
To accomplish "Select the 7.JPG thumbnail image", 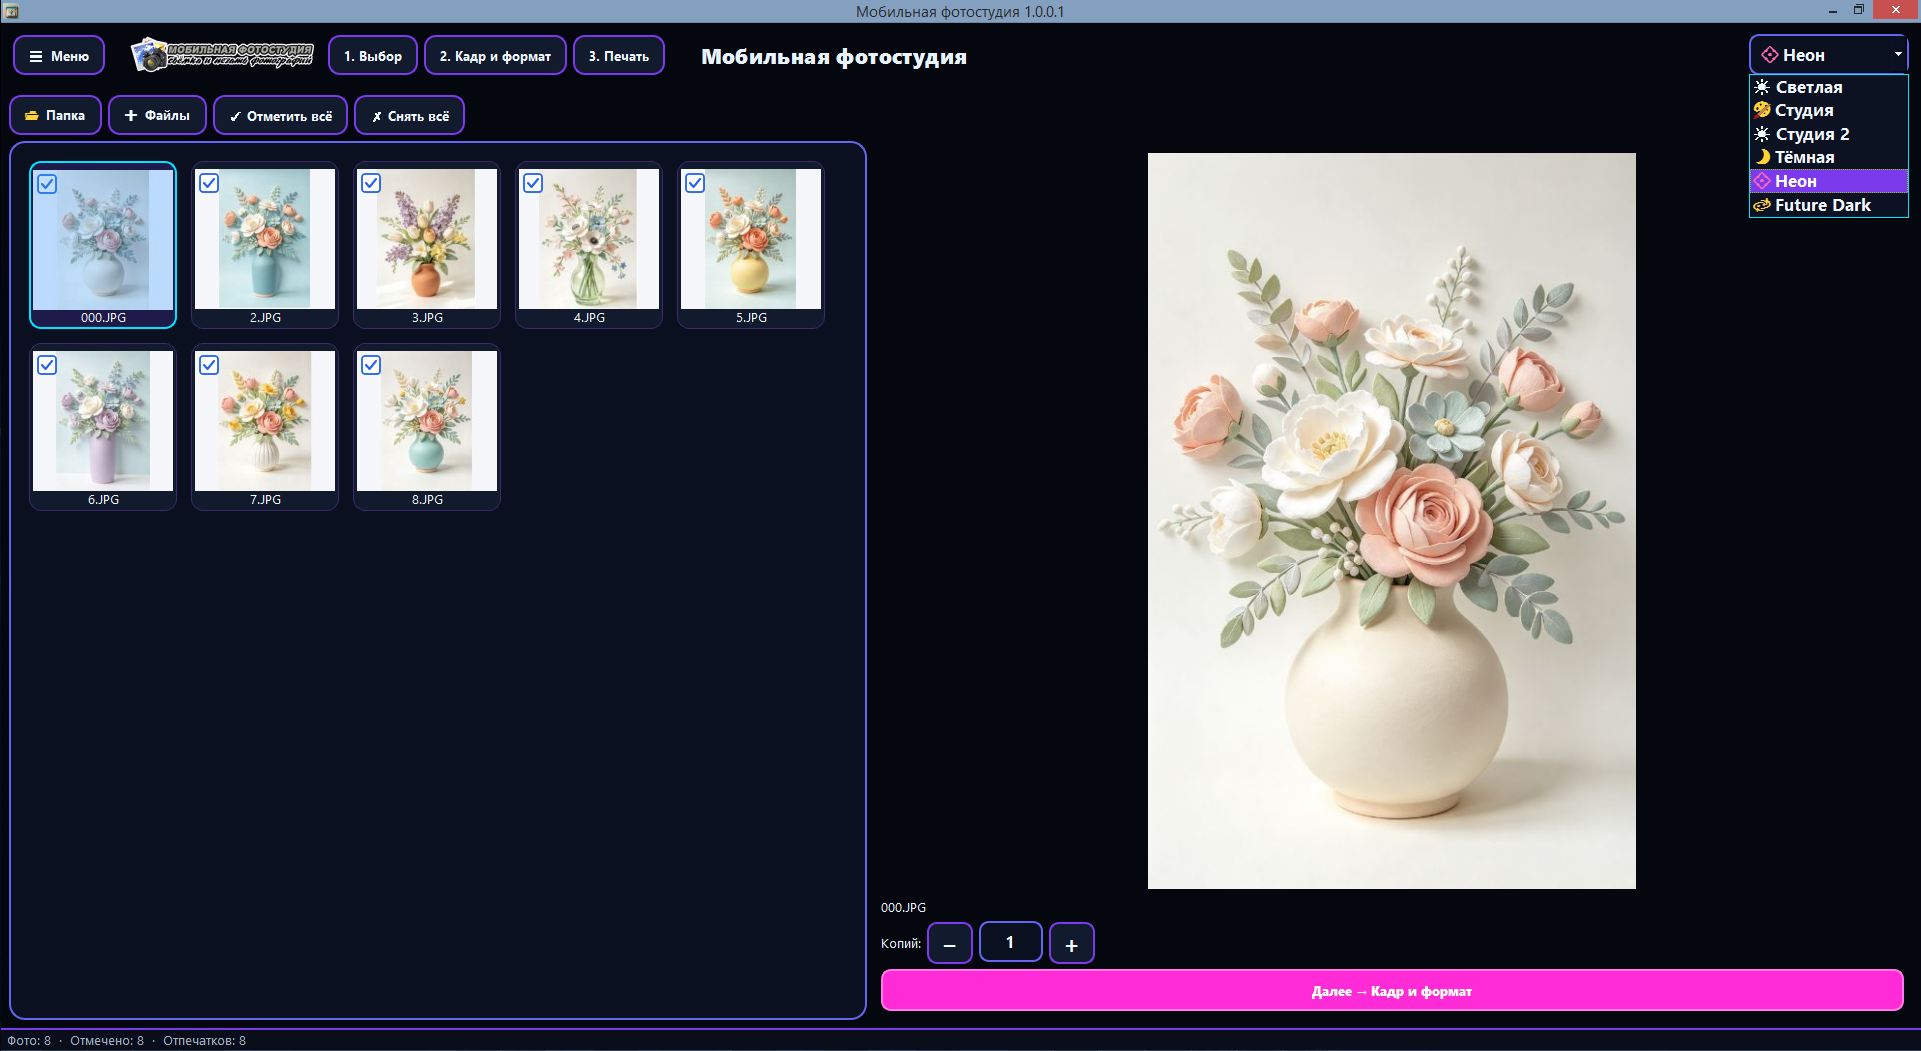I will coord(265,421).
